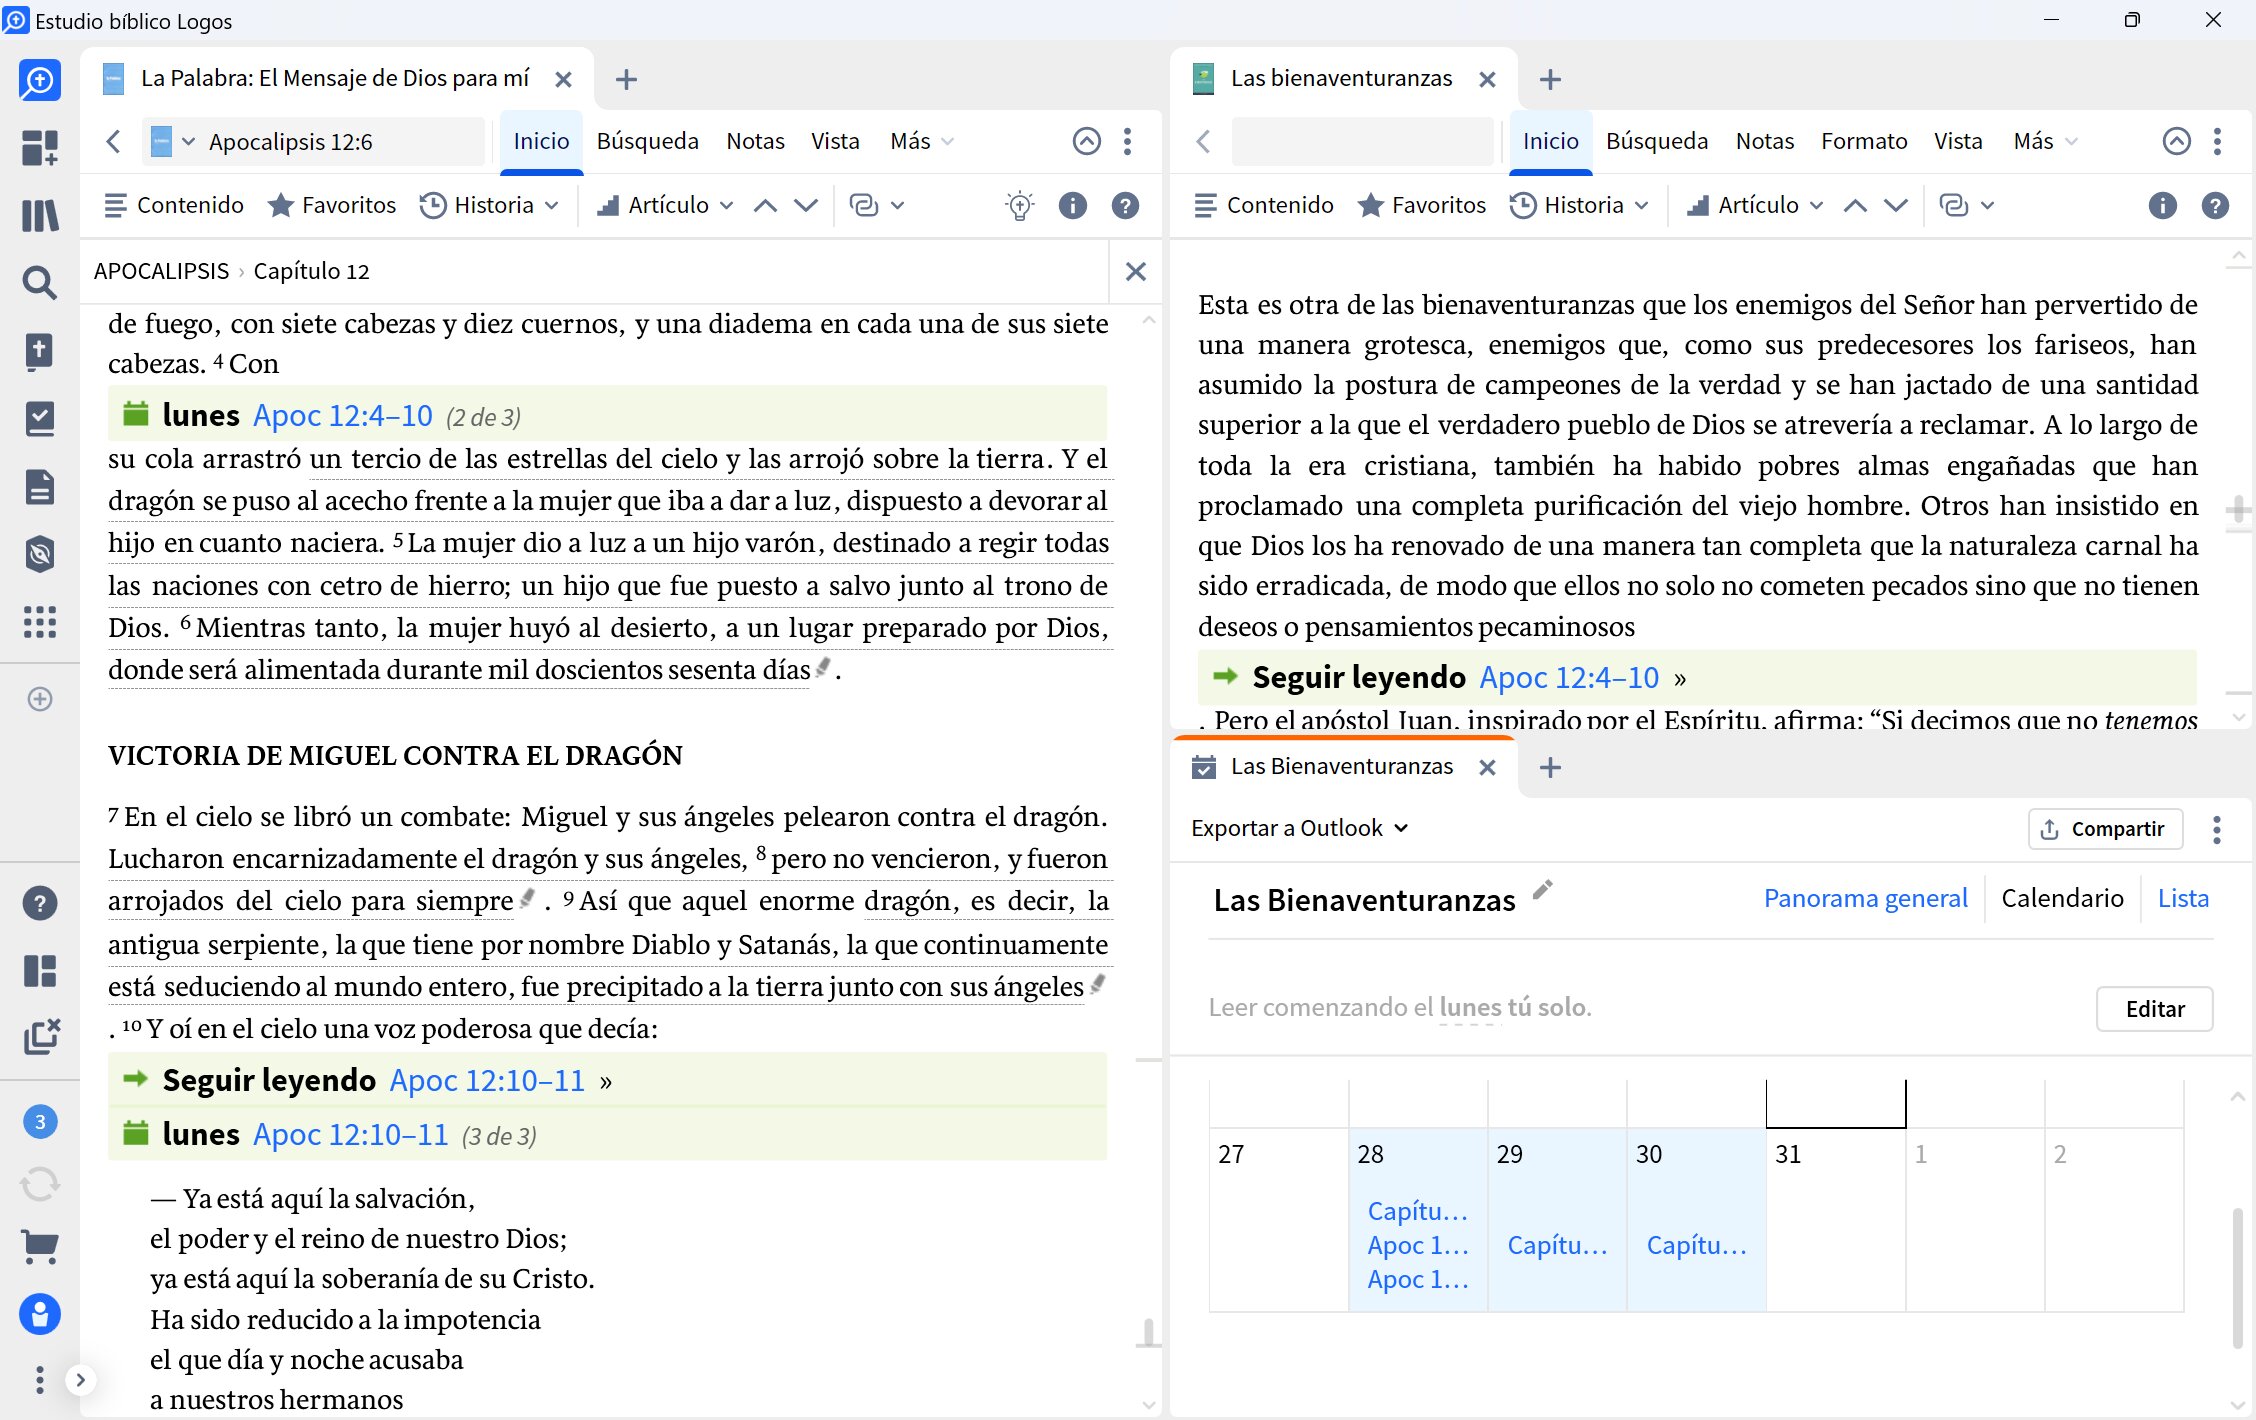Open lunes Apoc 12:4–10 reading link
The image size is (2256, 1420).
click(342, 415)
